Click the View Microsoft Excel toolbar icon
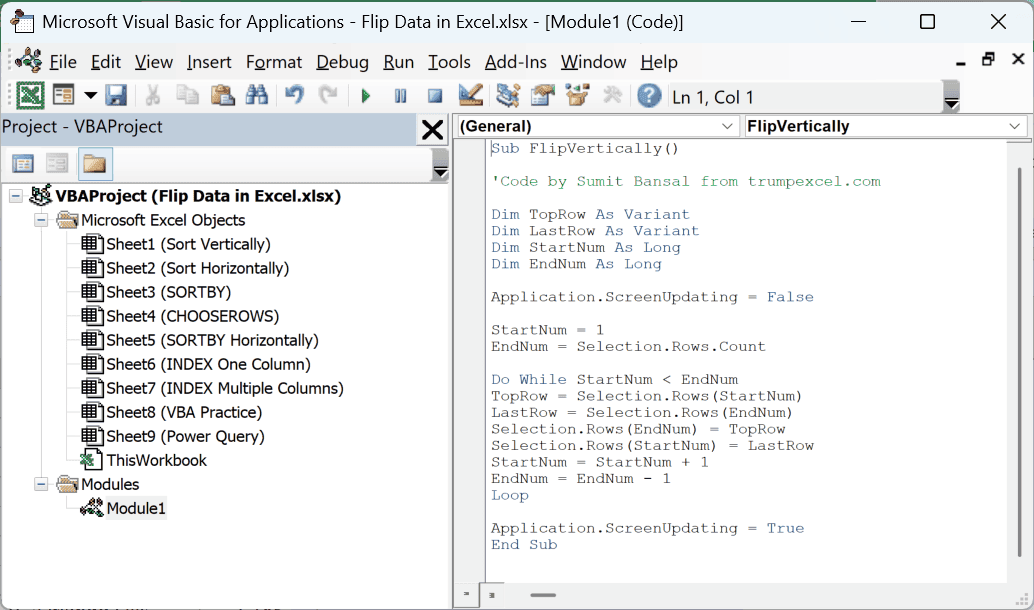1034x610 pixels. [30, 96]
